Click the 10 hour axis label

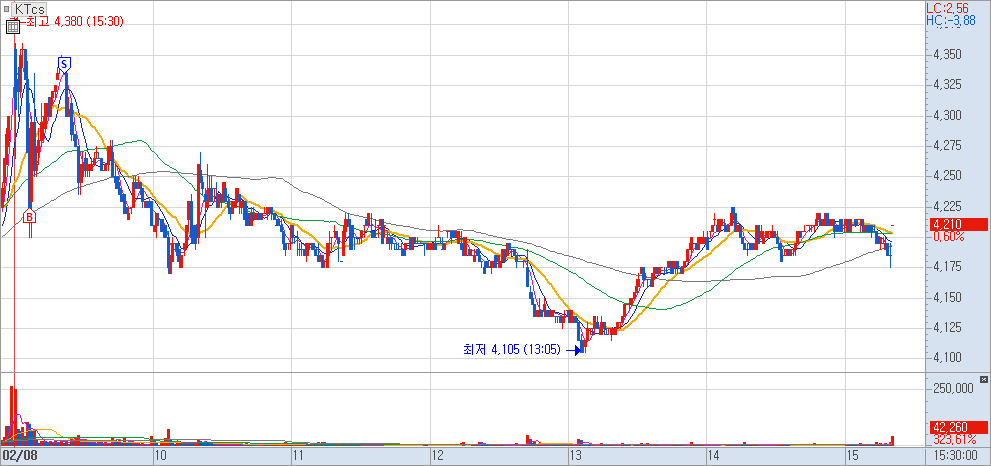pos(160,455)
